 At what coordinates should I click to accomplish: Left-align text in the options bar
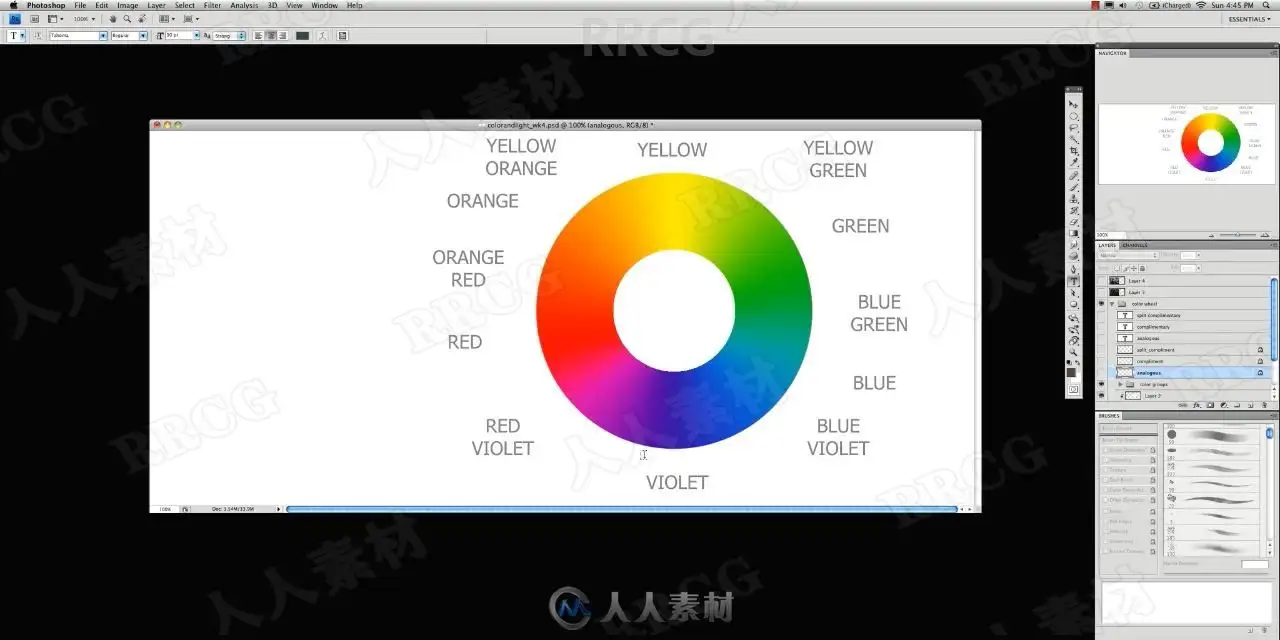pos(258,36)
